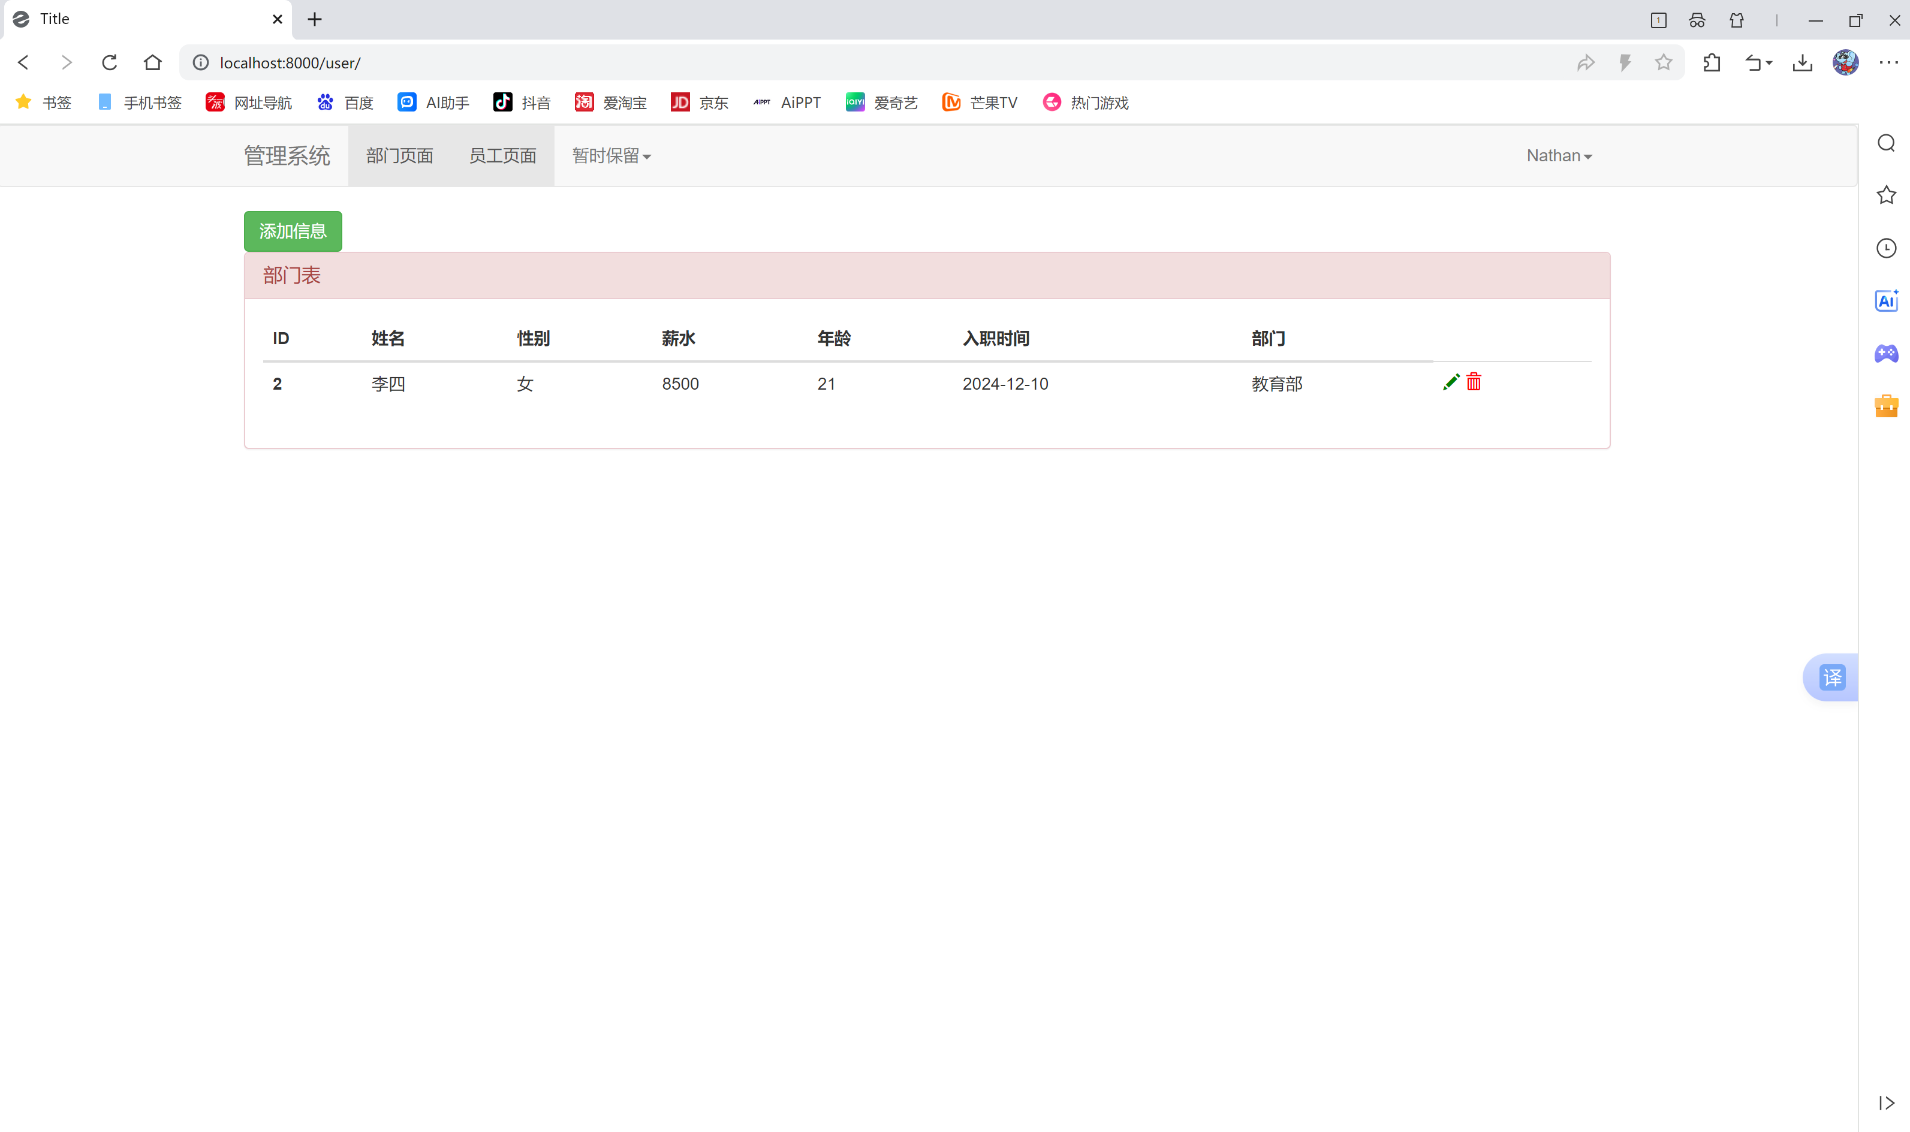Screen dimensions: 1910x1132
Task: Open the sidebar search icon
Action: (1887, 143)
